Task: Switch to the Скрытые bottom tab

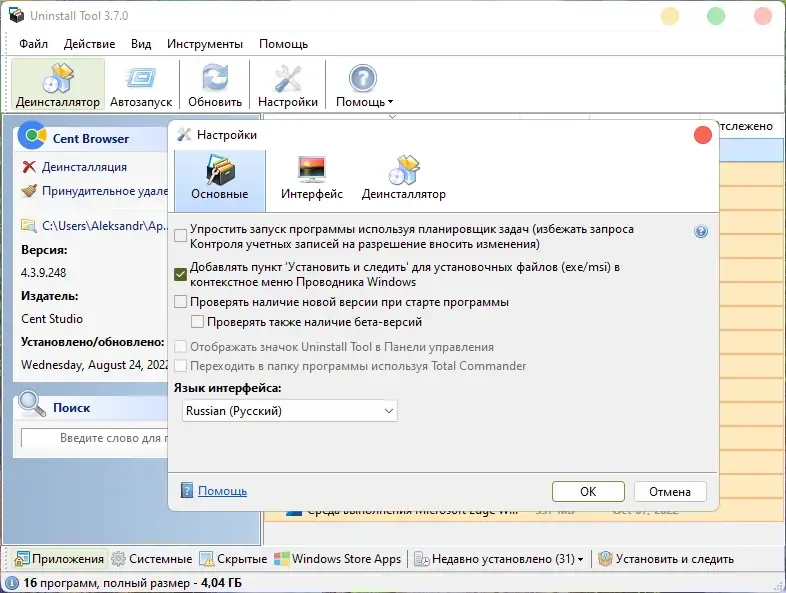Action: (234, 559)
